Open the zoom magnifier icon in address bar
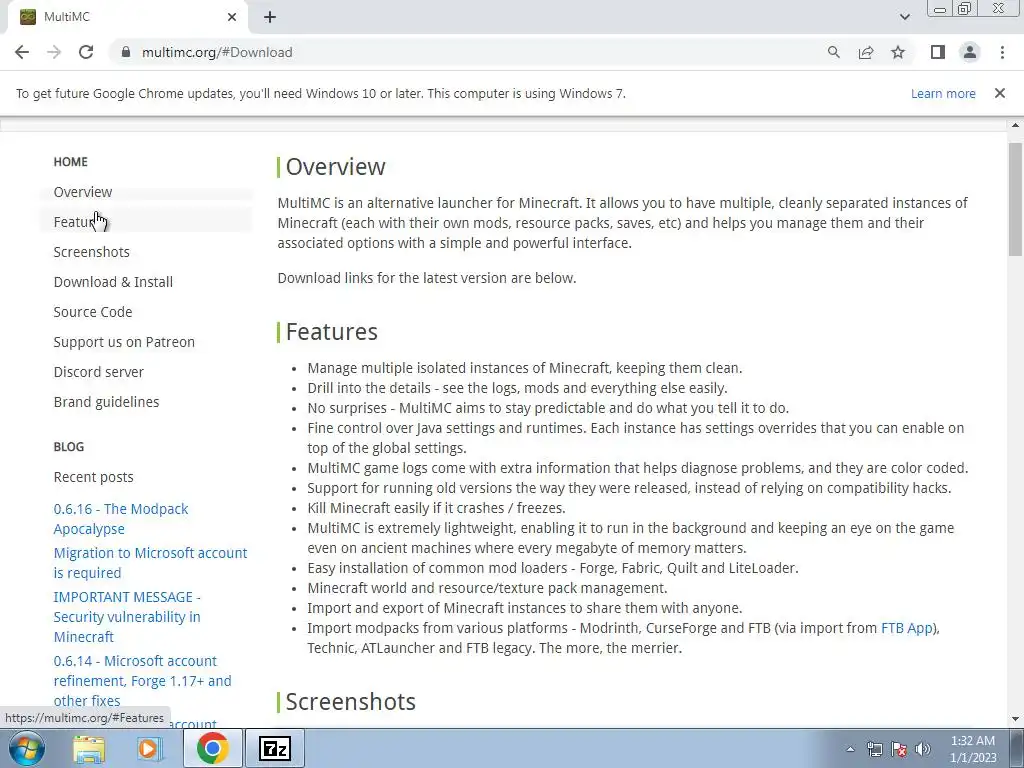This screenshot has width=1024, height=768. (x=833, y=52)
